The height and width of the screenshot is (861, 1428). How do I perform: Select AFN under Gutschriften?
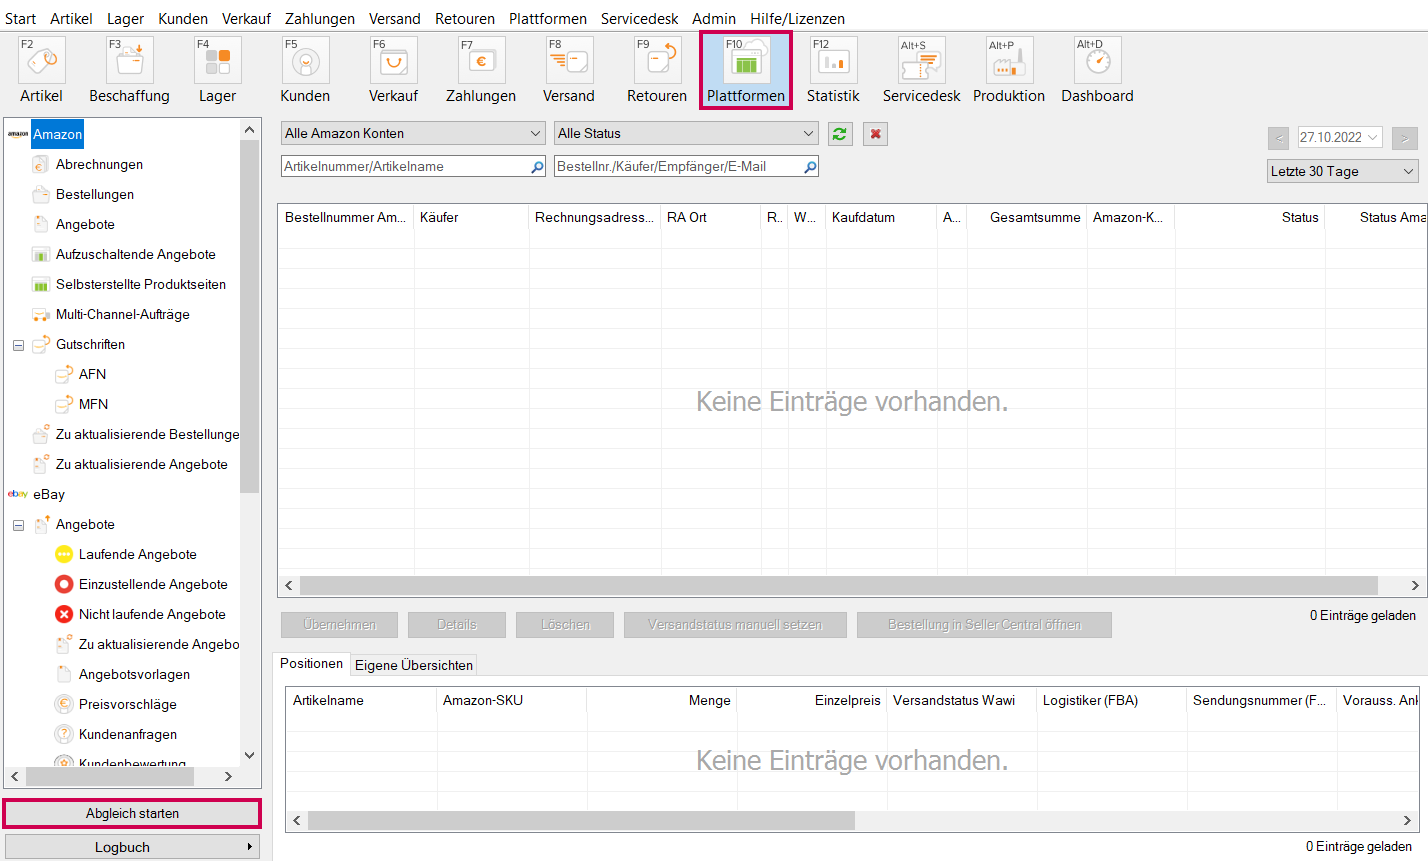click(x=93, y=374)
